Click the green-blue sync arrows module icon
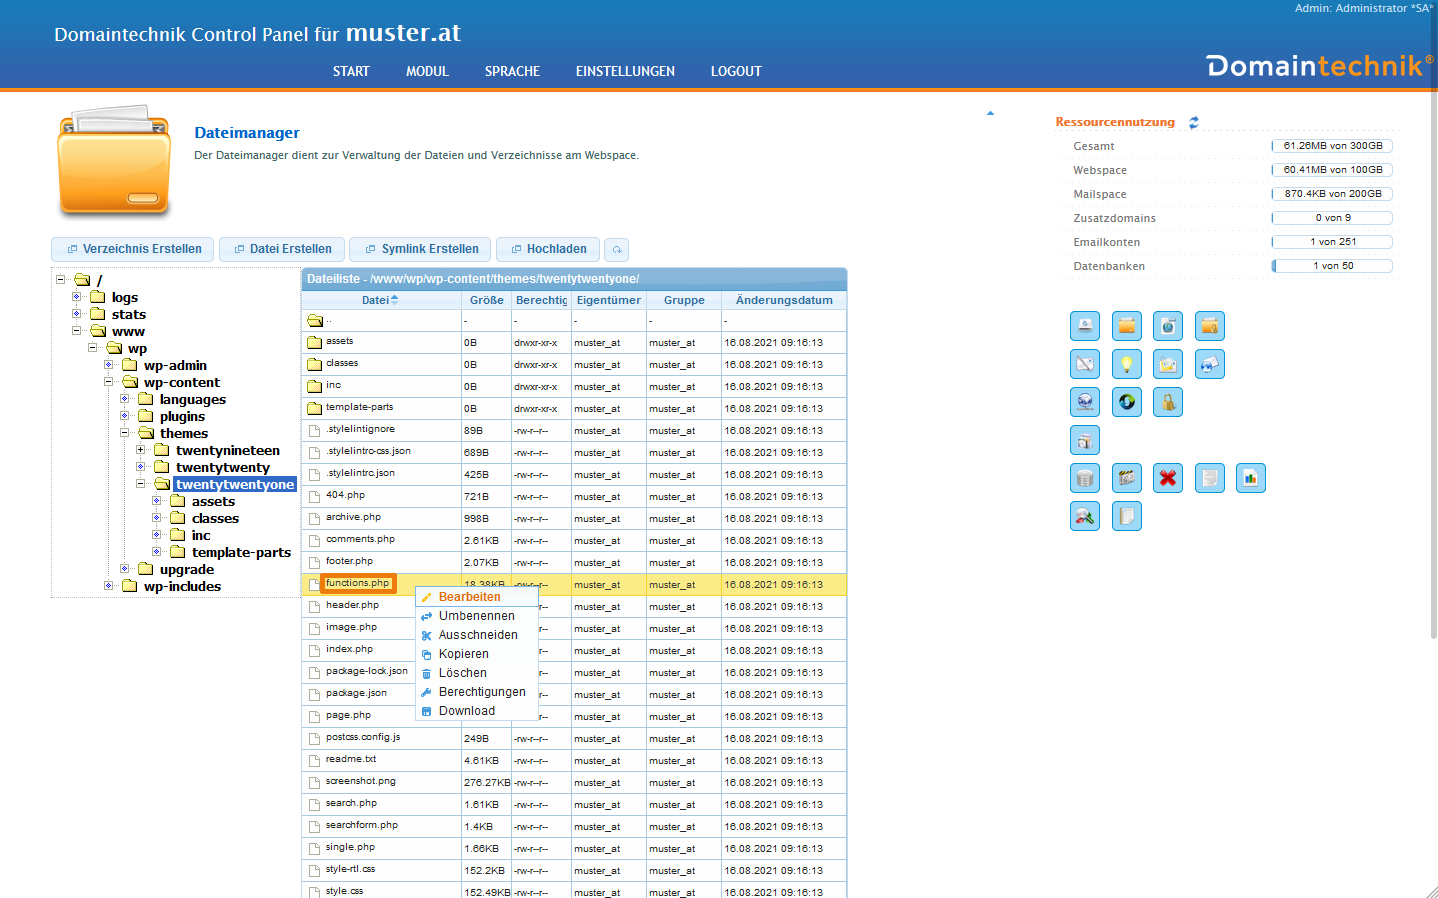The height and width of the screenshot is (898, 1438). 1126,403
